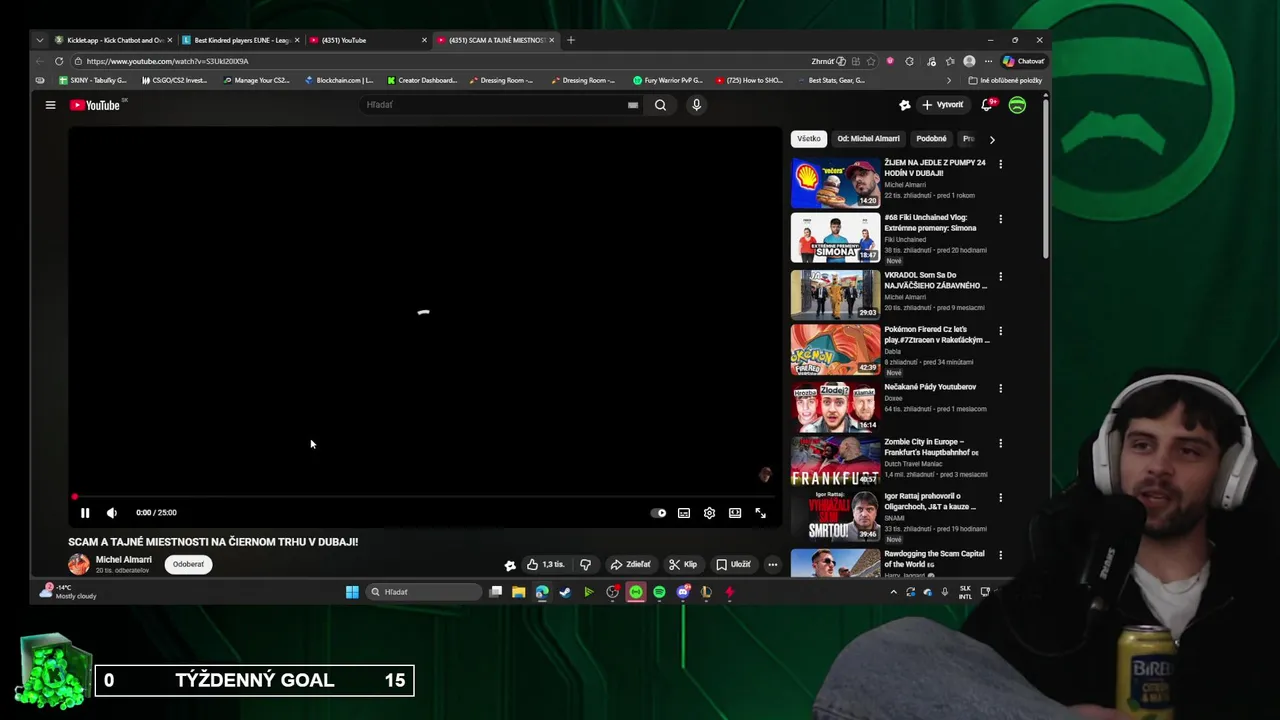1280x720 pixels.
Task: Open options for Žijem na jedle z pumpy video
Action: [1000, 164]
